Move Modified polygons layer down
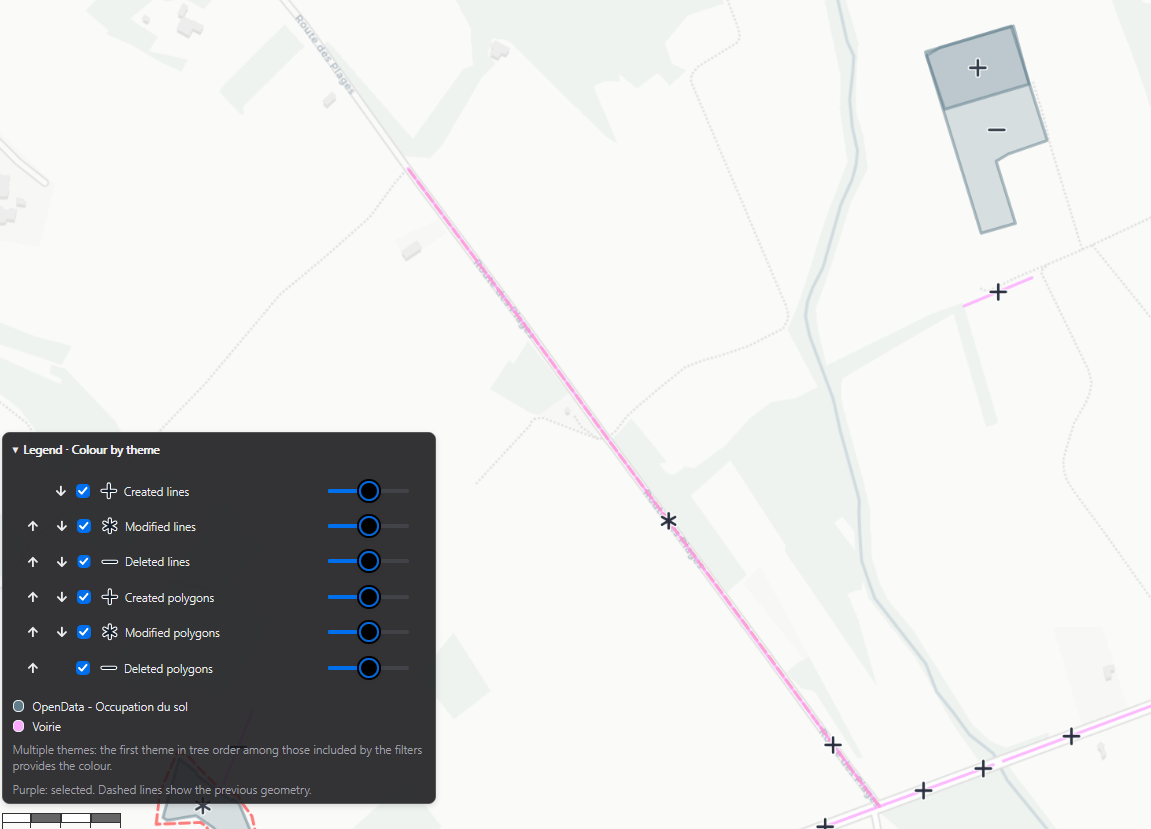This screenshot has height=829, width=1151. pos(62,632)
